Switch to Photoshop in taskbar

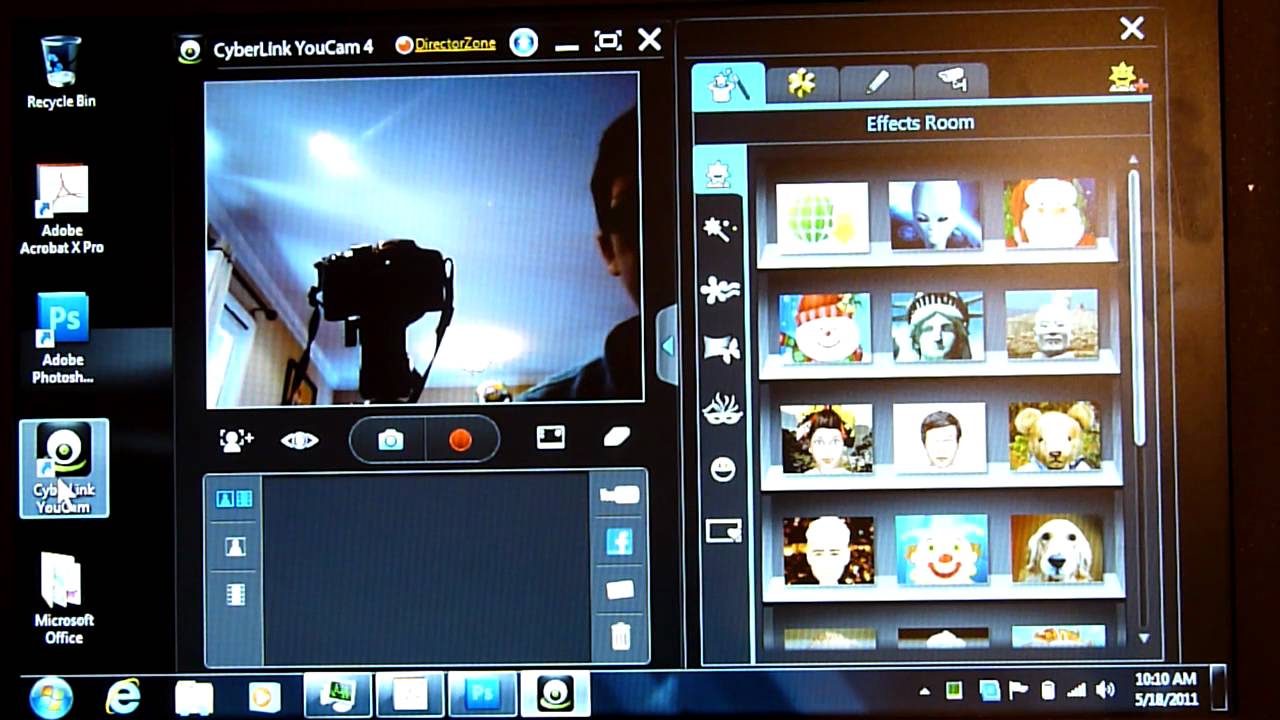click(483, 694)
